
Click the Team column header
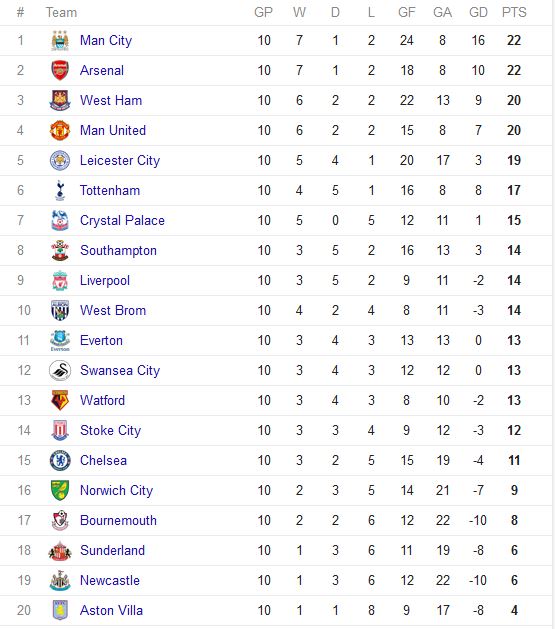61,12
